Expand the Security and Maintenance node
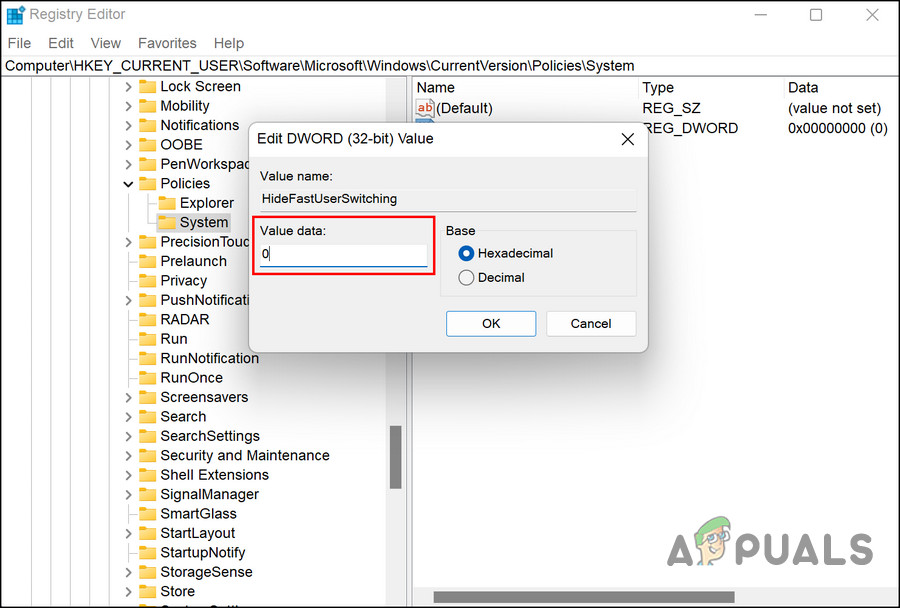Screen dimensions: 900x608 (x=128, y=455)
